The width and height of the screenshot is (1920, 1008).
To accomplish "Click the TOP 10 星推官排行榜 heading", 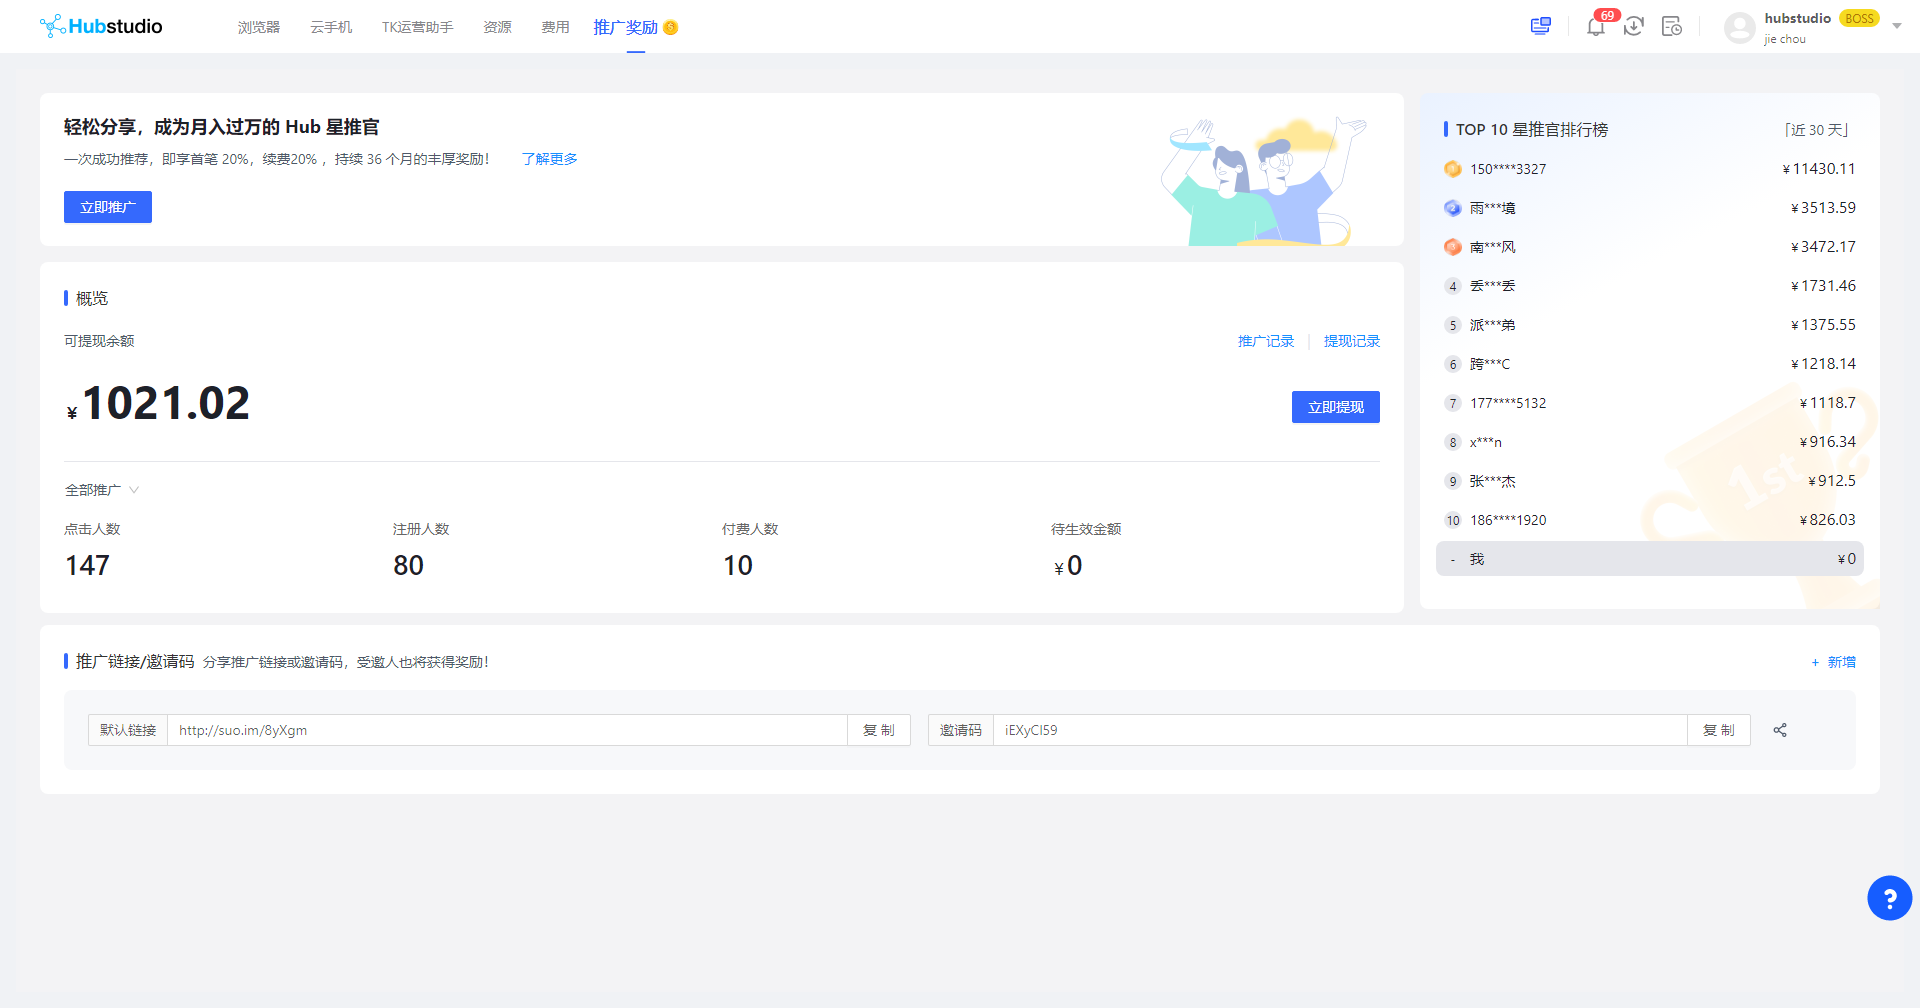I will [x=1532, y=130].
